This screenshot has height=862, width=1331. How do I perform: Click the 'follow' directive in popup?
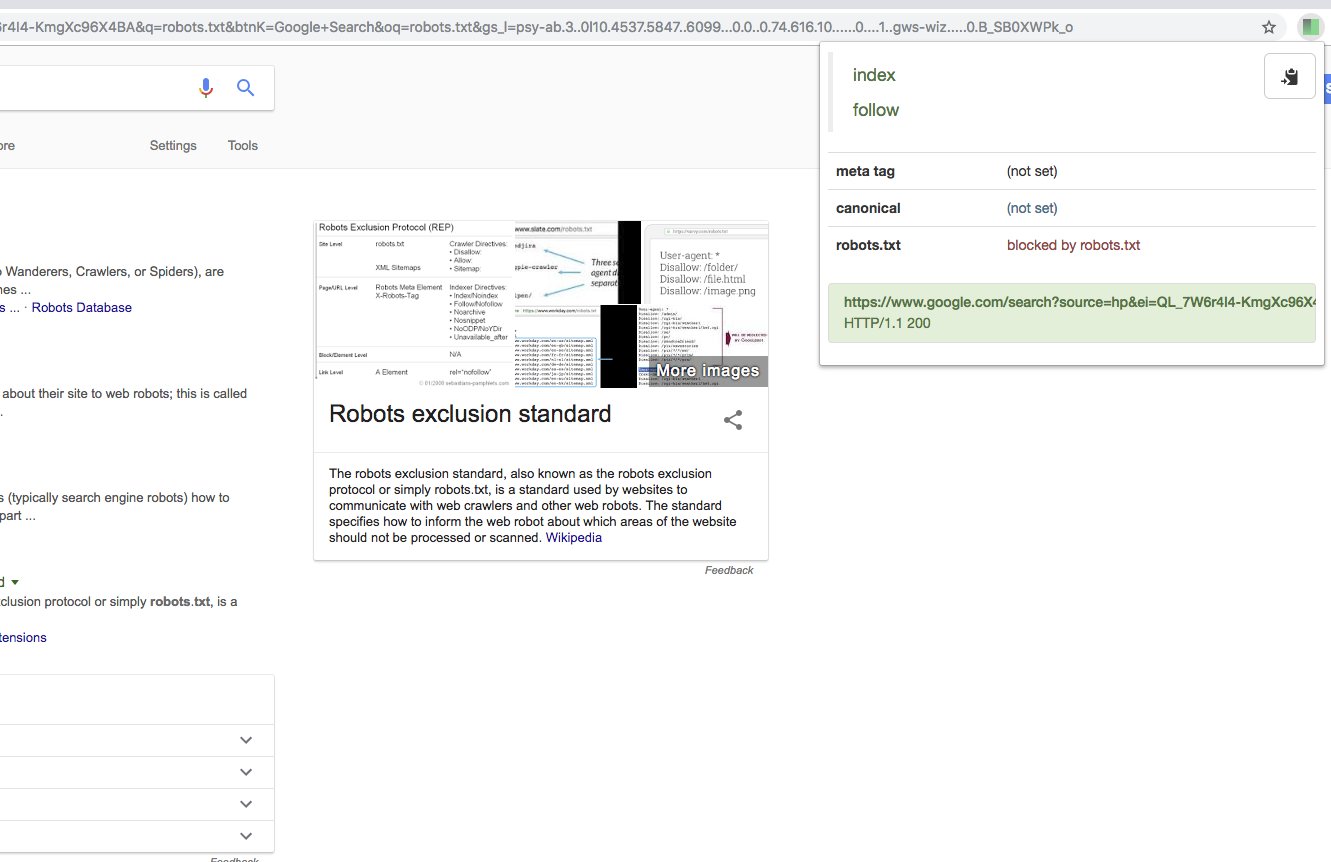(876, 110)
